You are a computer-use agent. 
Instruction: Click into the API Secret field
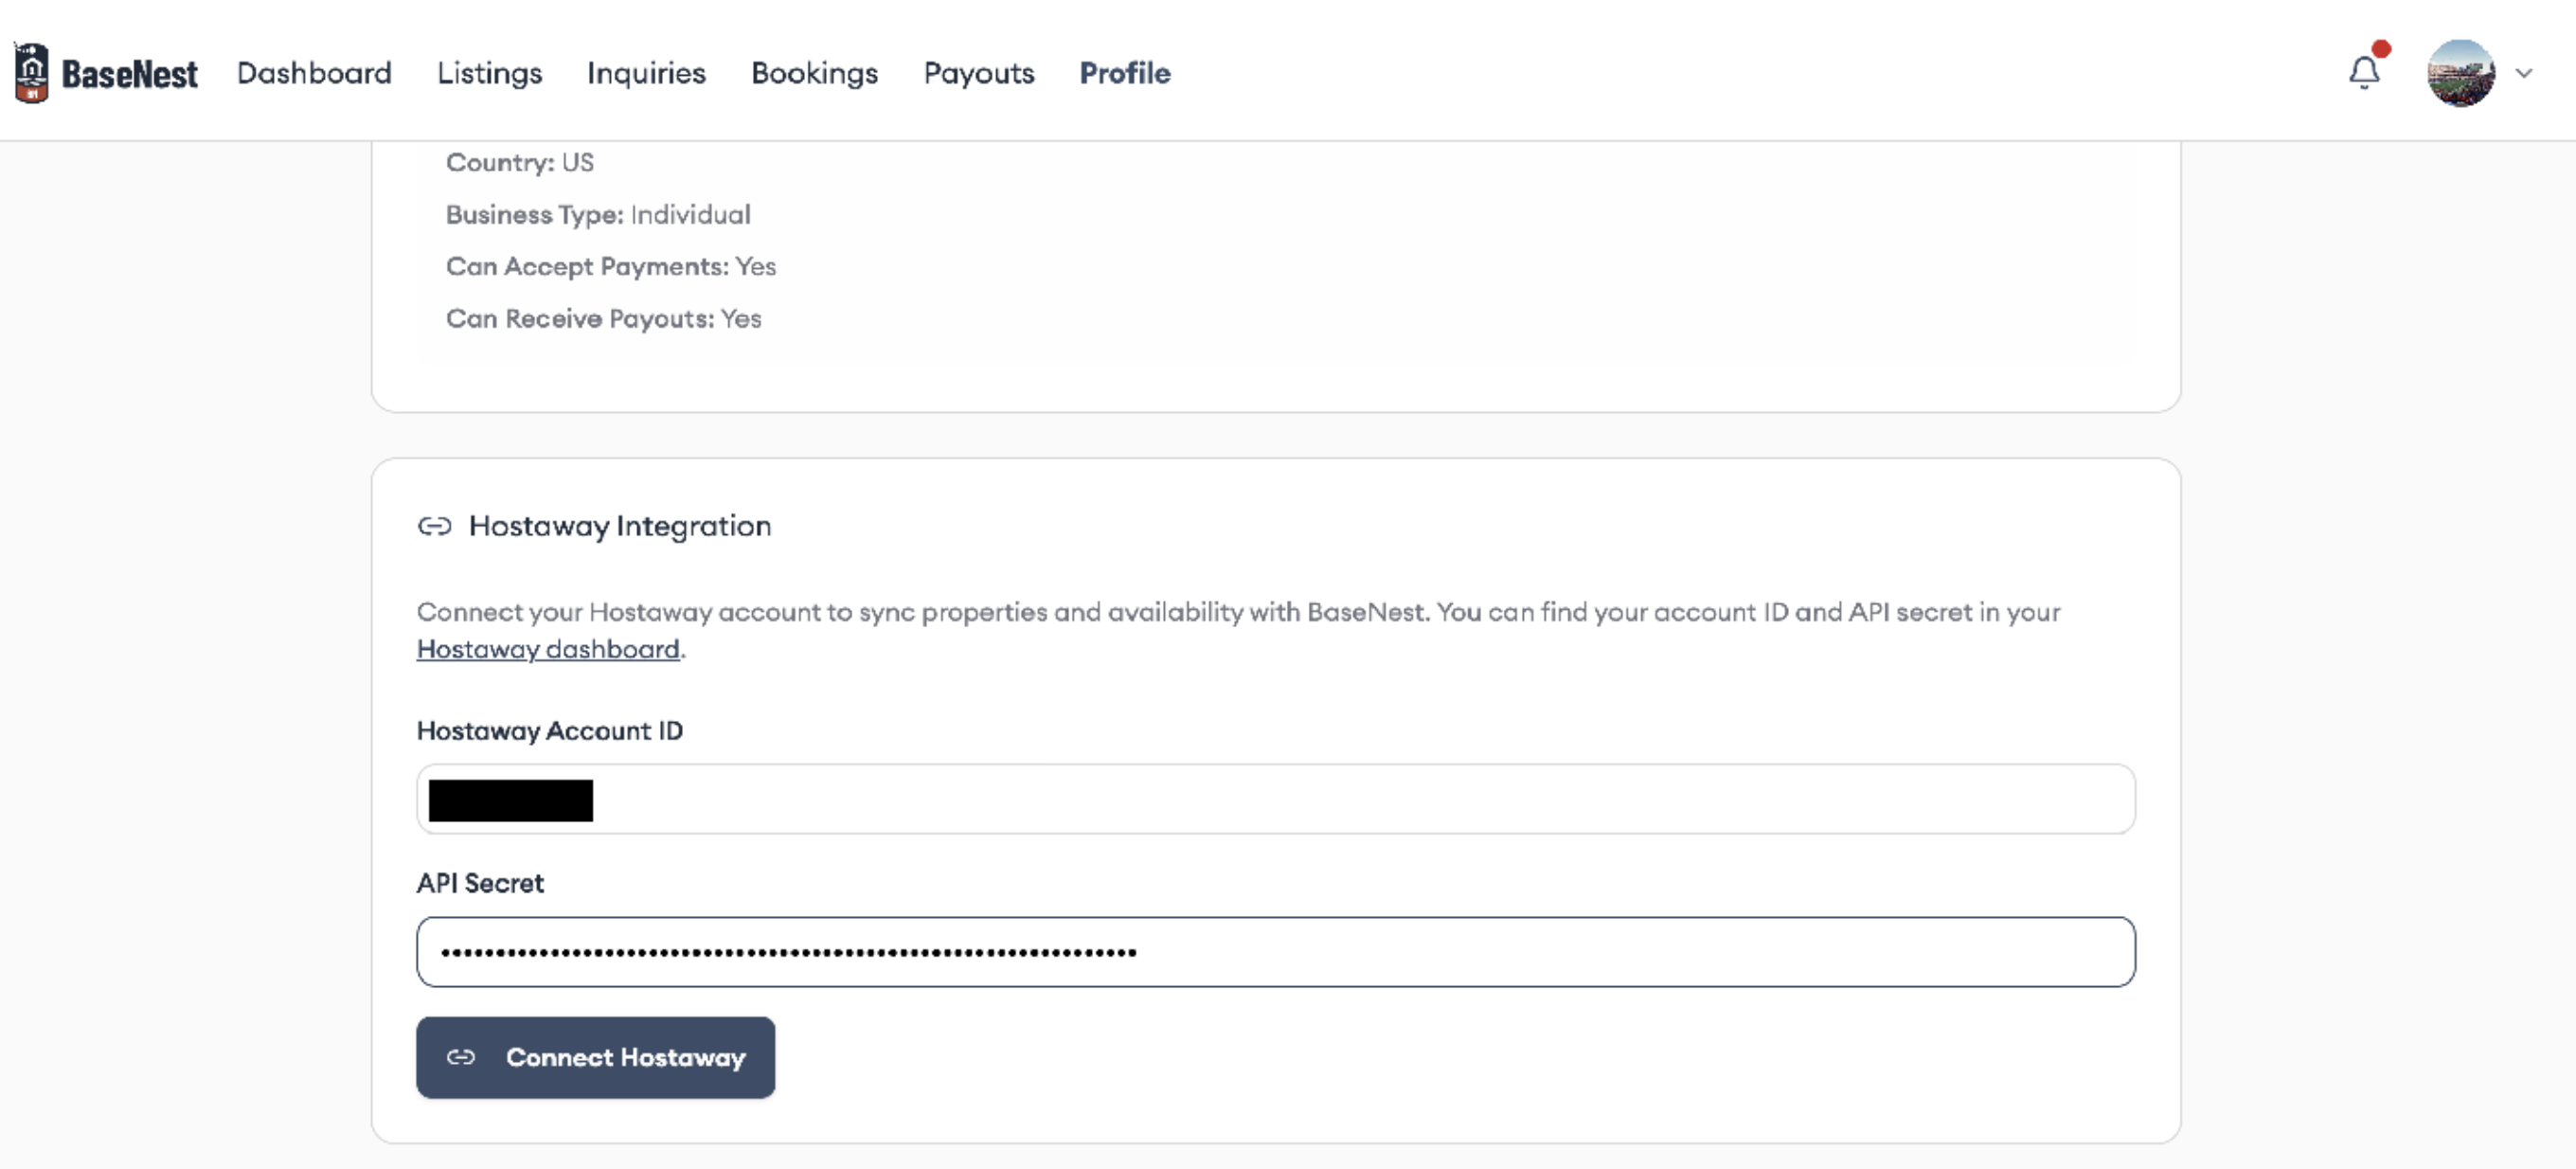pos(1276,952)
